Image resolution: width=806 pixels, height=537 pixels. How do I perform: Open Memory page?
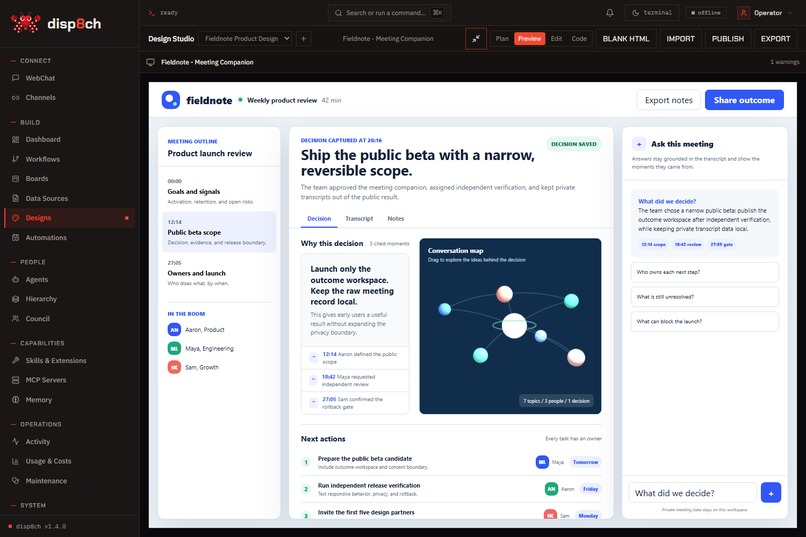[x=69, y=400]
